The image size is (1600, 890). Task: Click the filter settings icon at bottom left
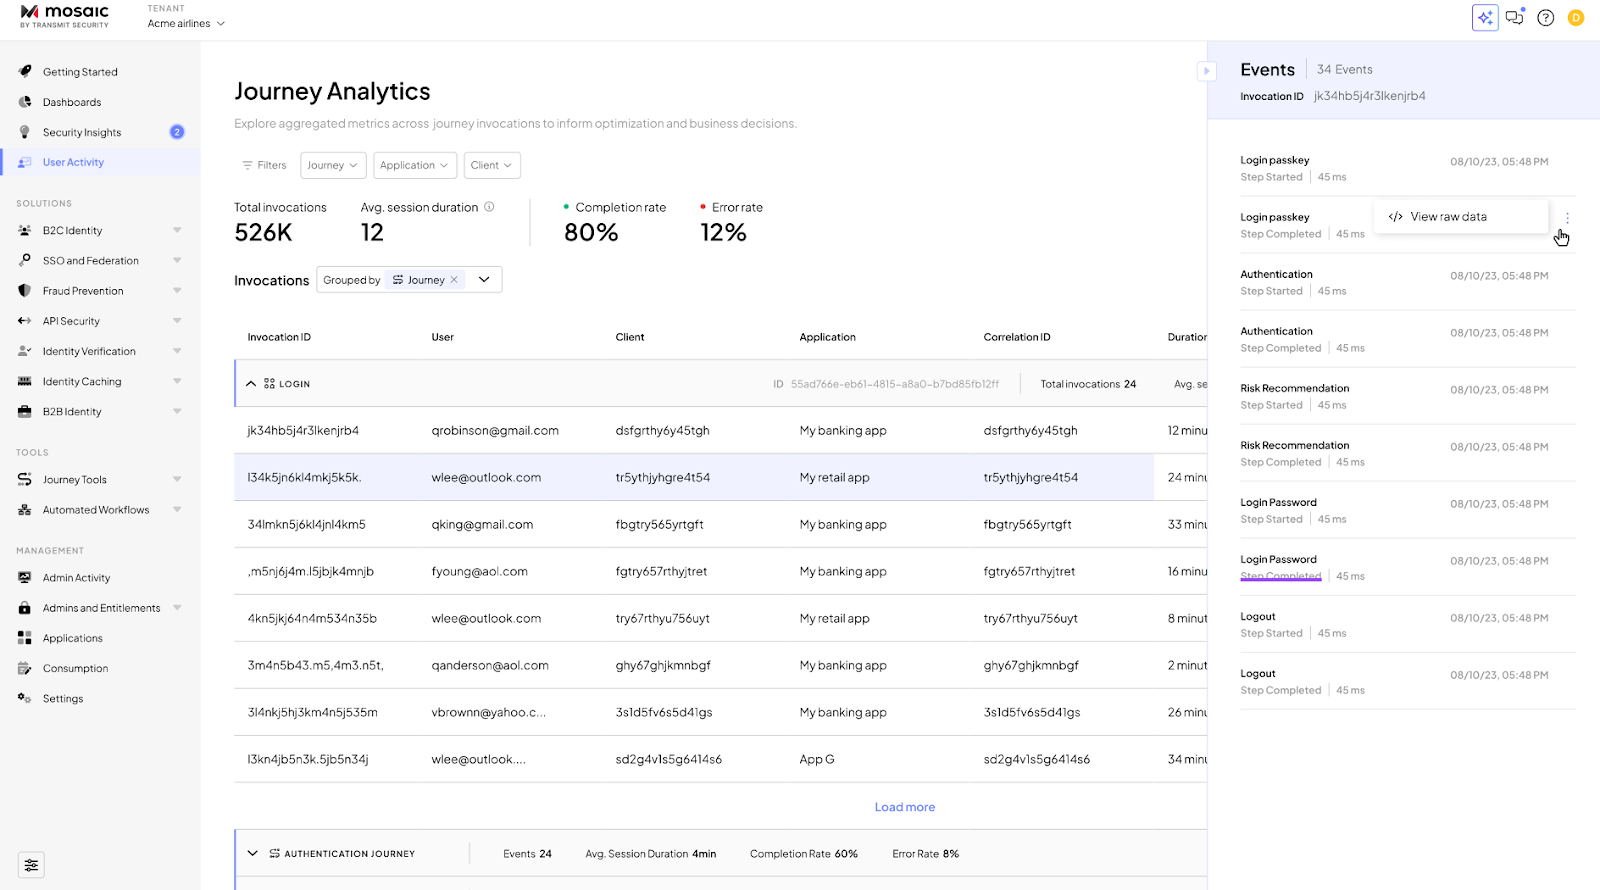pyautogui.click(x=31, y=865)
